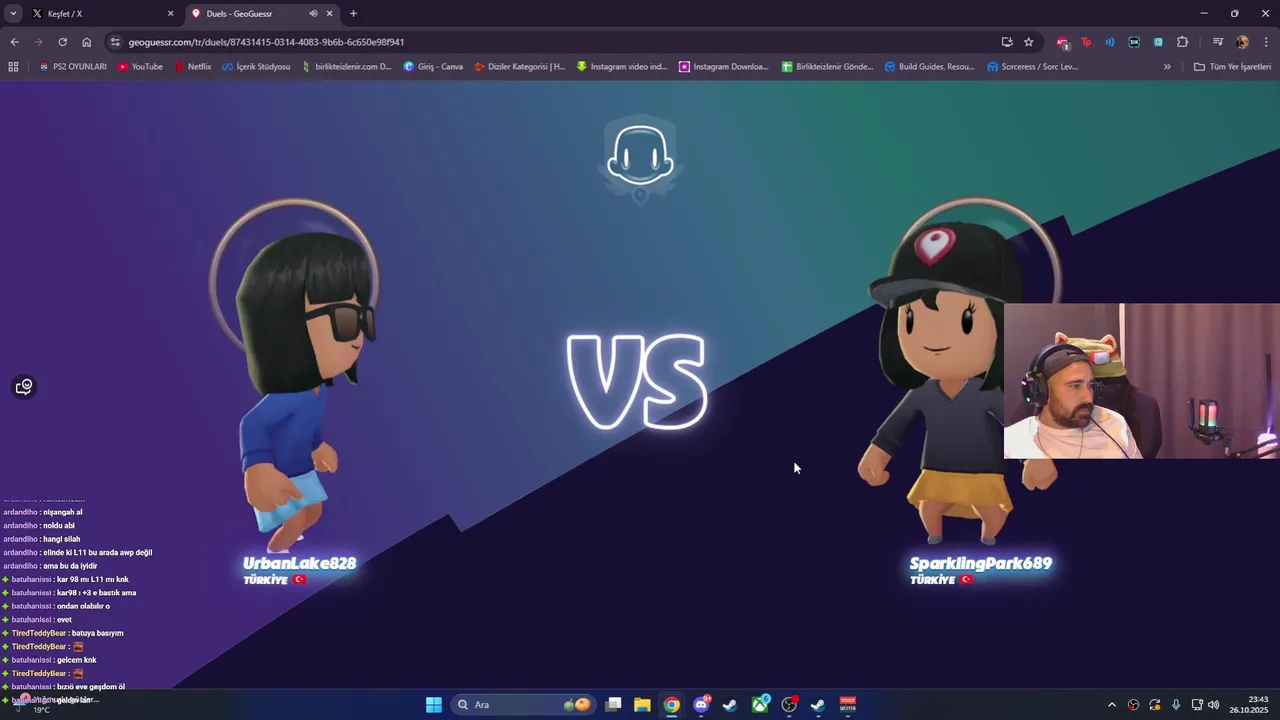Open the Netflix bookmark
This screenshot has width=1280, height=720.
coord(193,67)
